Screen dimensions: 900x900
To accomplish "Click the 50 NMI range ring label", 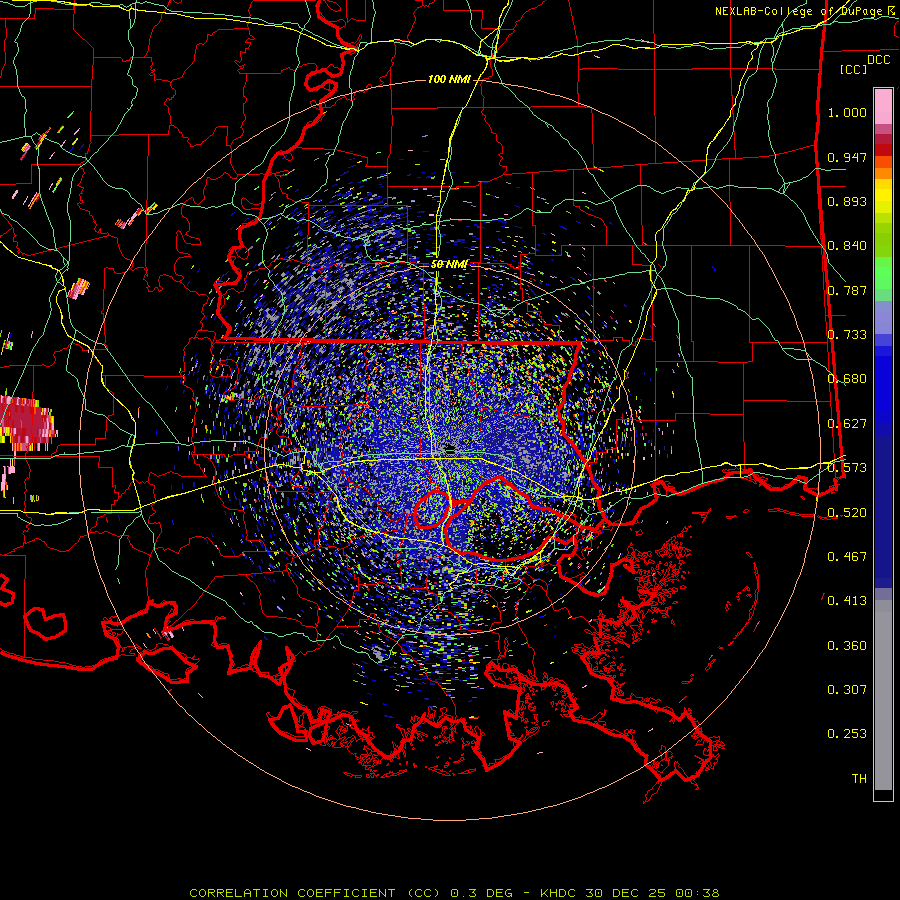I will (x=449, y=265).
